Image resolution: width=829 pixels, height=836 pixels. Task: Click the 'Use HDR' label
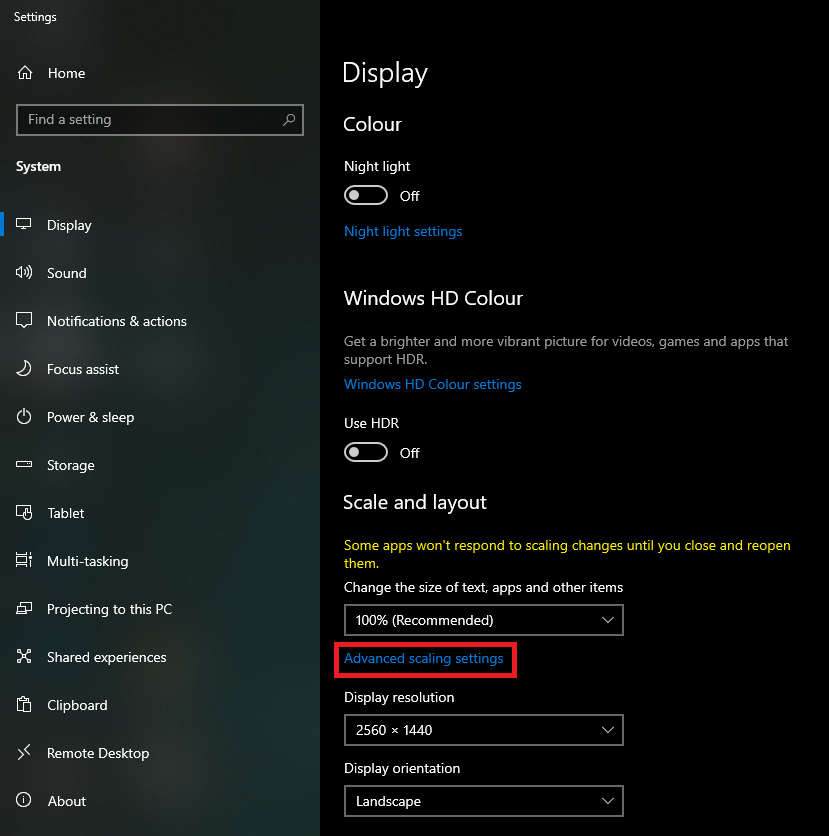click(x=372, y=423)
